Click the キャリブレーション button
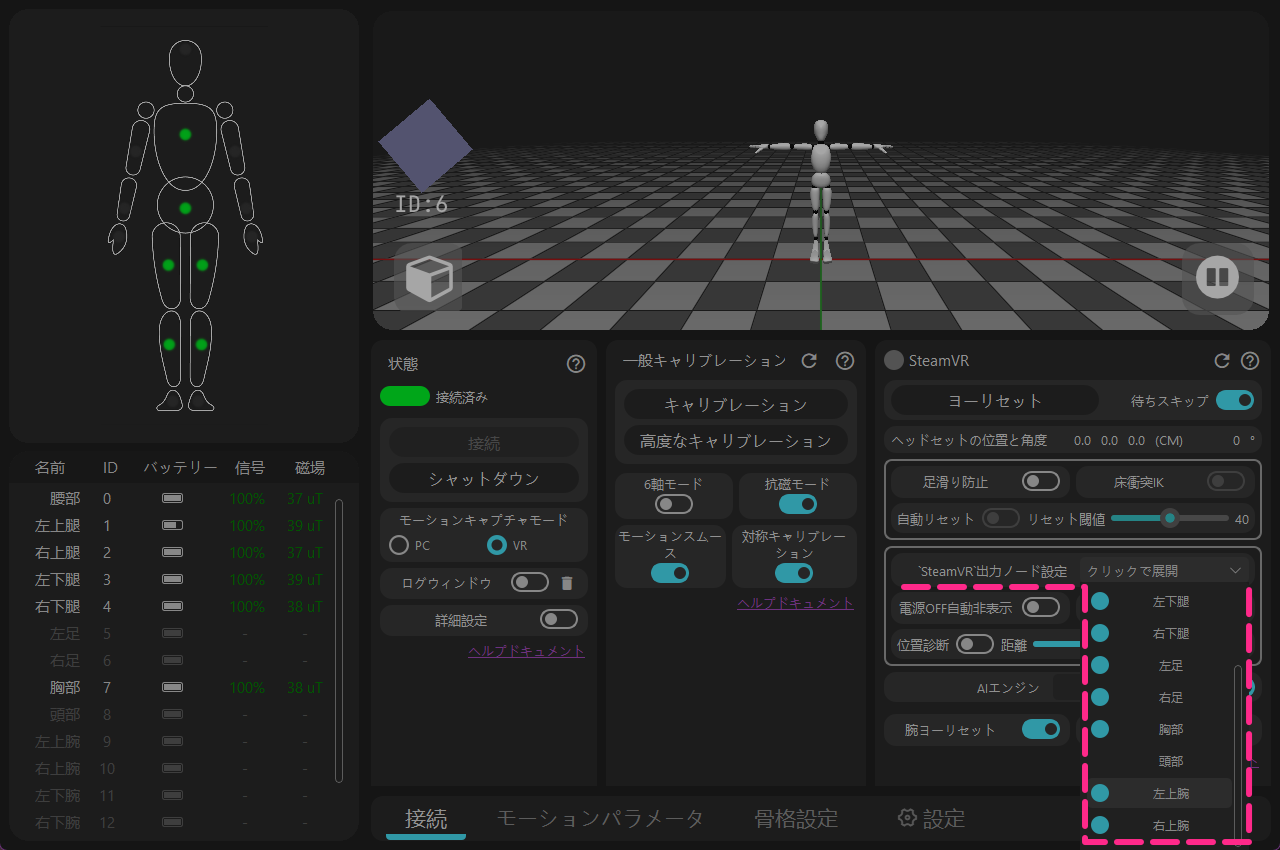The width and height of the screenshot is (1280, 850). click(x=736, y=404)
